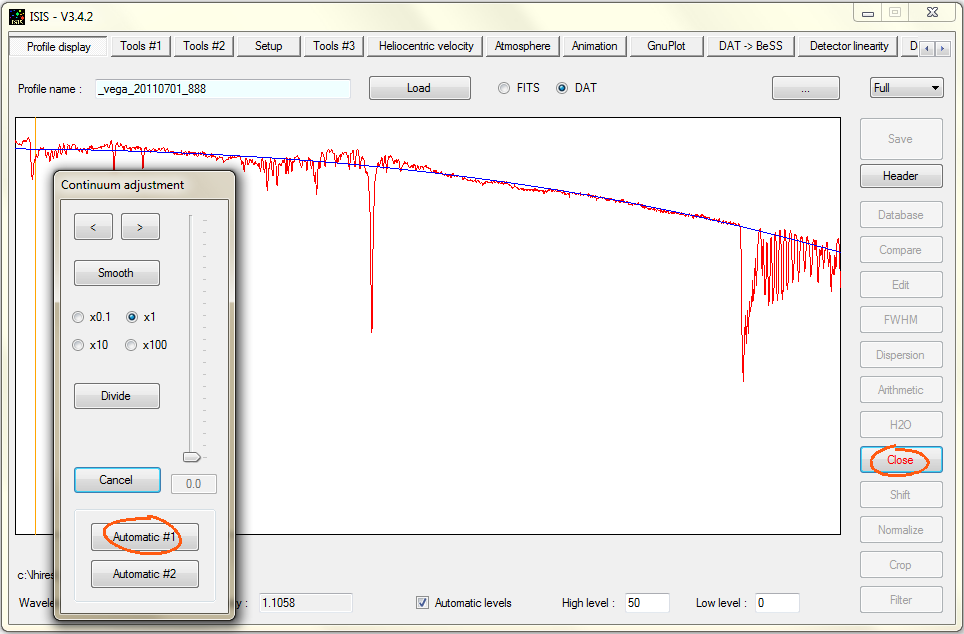Go to the Detector linearity tab
This screenshot has width=964, height=634.
click(848, 46)
